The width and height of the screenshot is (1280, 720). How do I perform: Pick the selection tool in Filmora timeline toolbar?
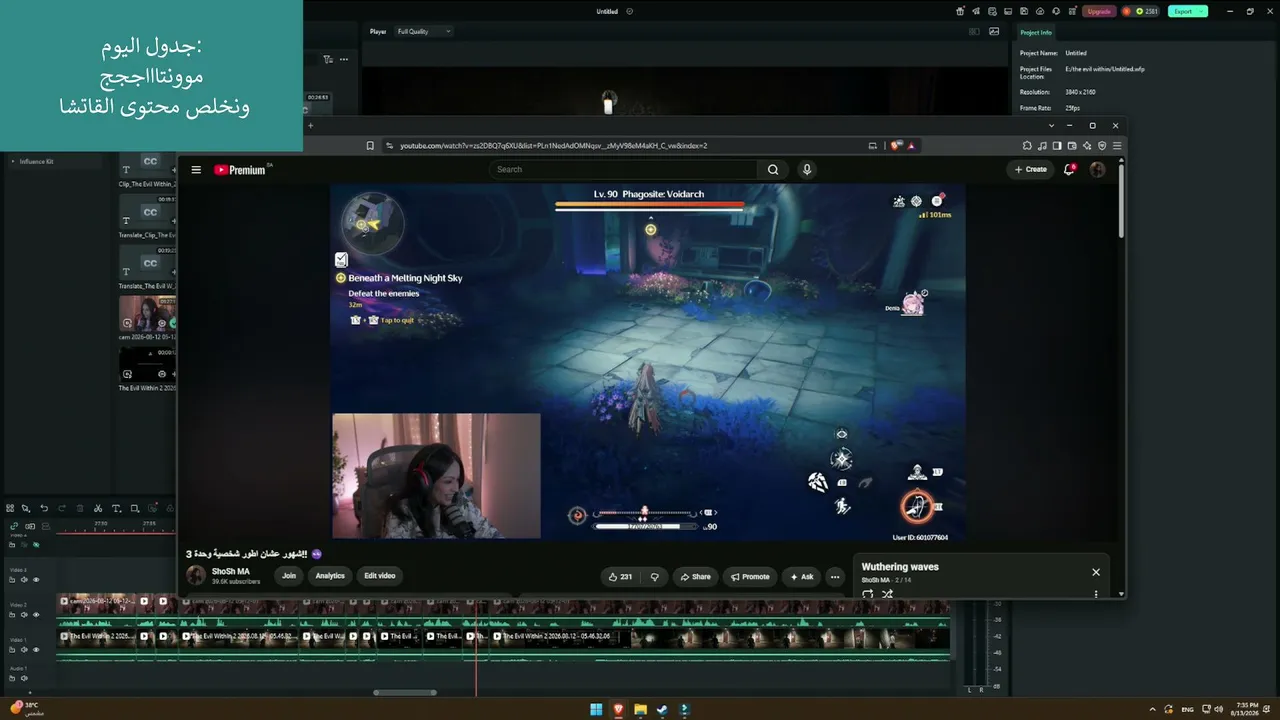coord(26,508)
